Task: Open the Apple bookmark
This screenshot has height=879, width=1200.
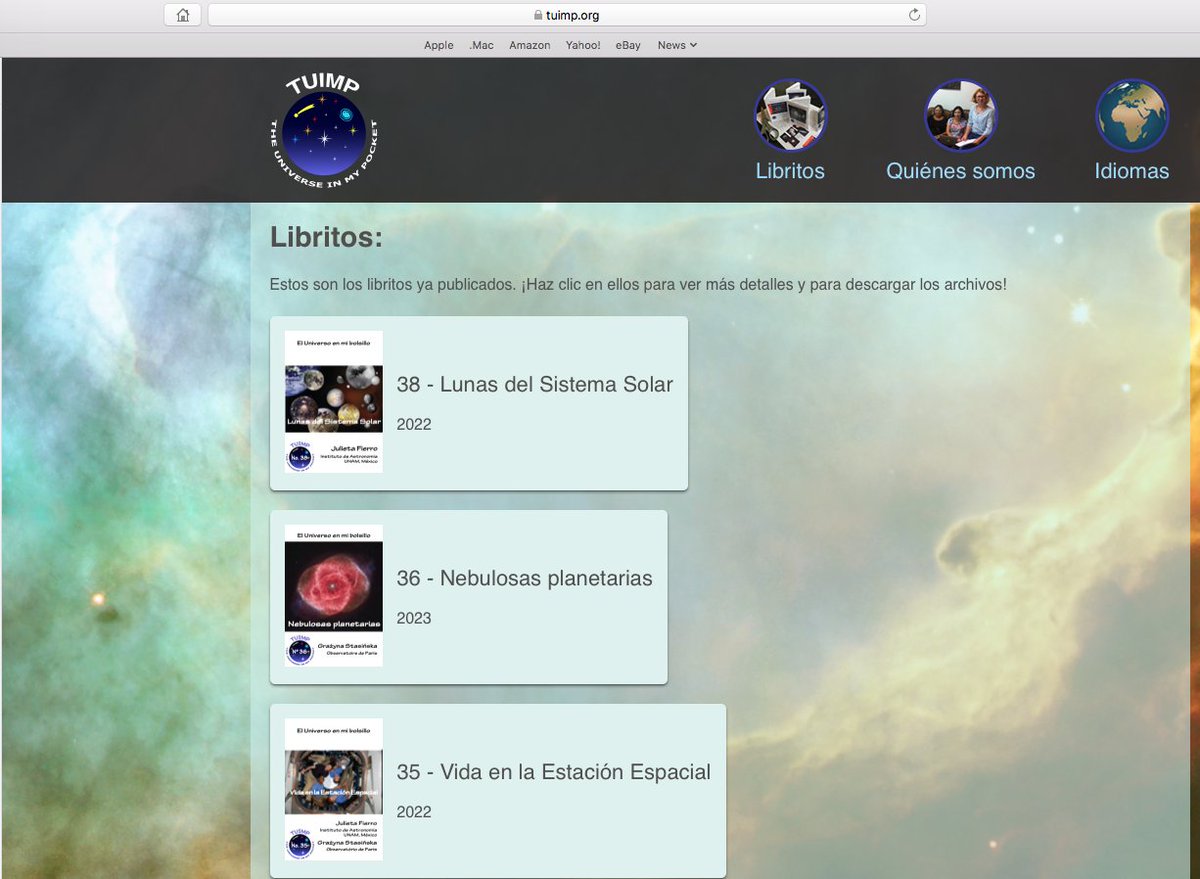Action: pos(439,45)
